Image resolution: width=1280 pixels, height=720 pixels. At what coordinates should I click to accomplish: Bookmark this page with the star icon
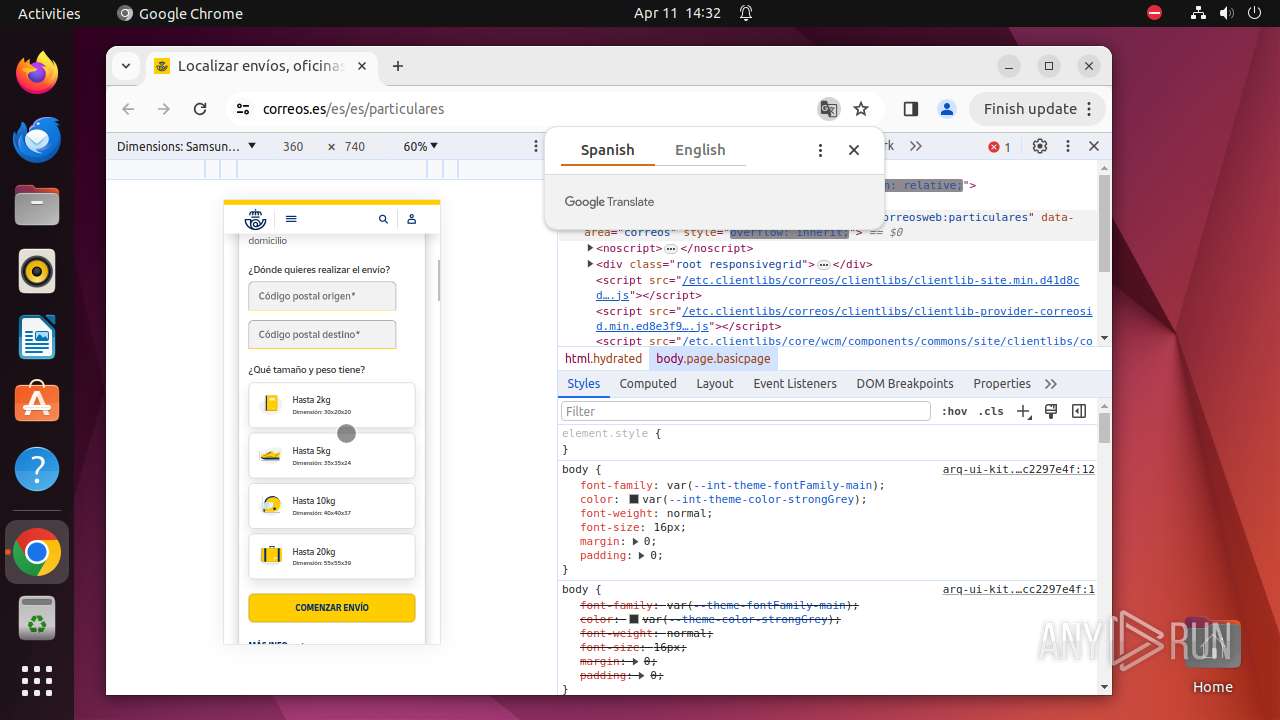tap(861, 109)
